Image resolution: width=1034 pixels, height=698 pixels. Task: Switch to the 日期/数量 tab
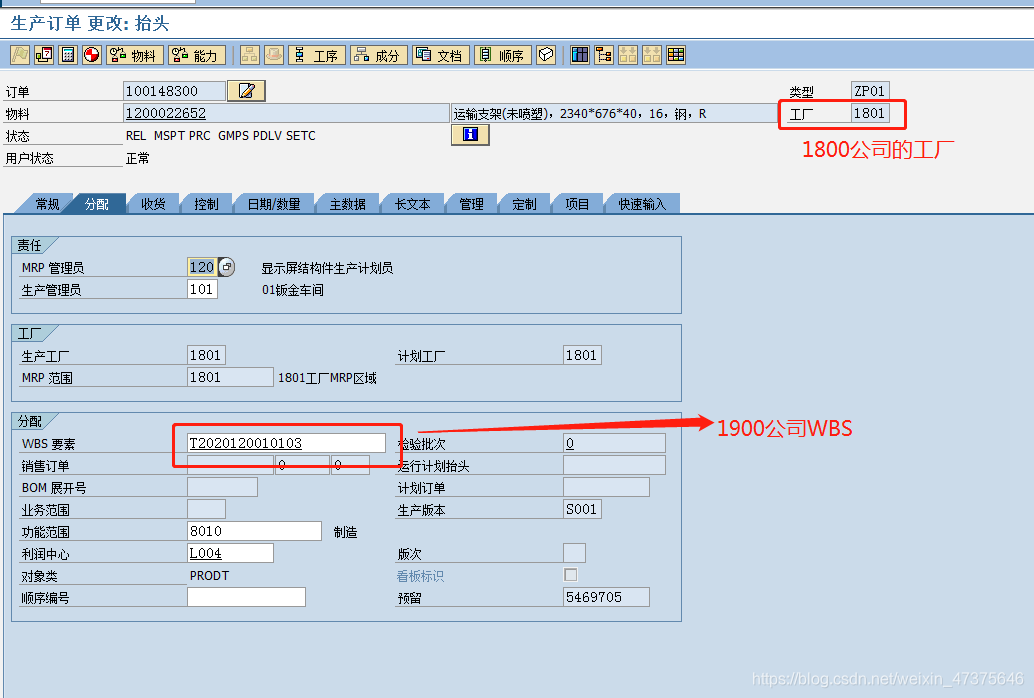pyautogui.click(x=274, y=205)
